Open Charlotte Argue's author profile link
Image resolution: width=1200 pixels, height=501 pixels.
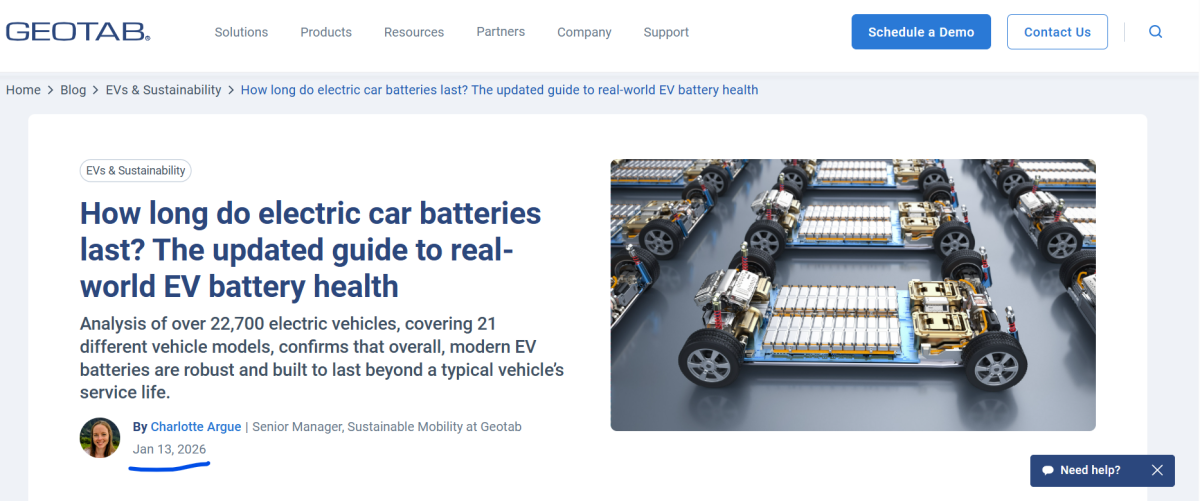click(196, 427)
